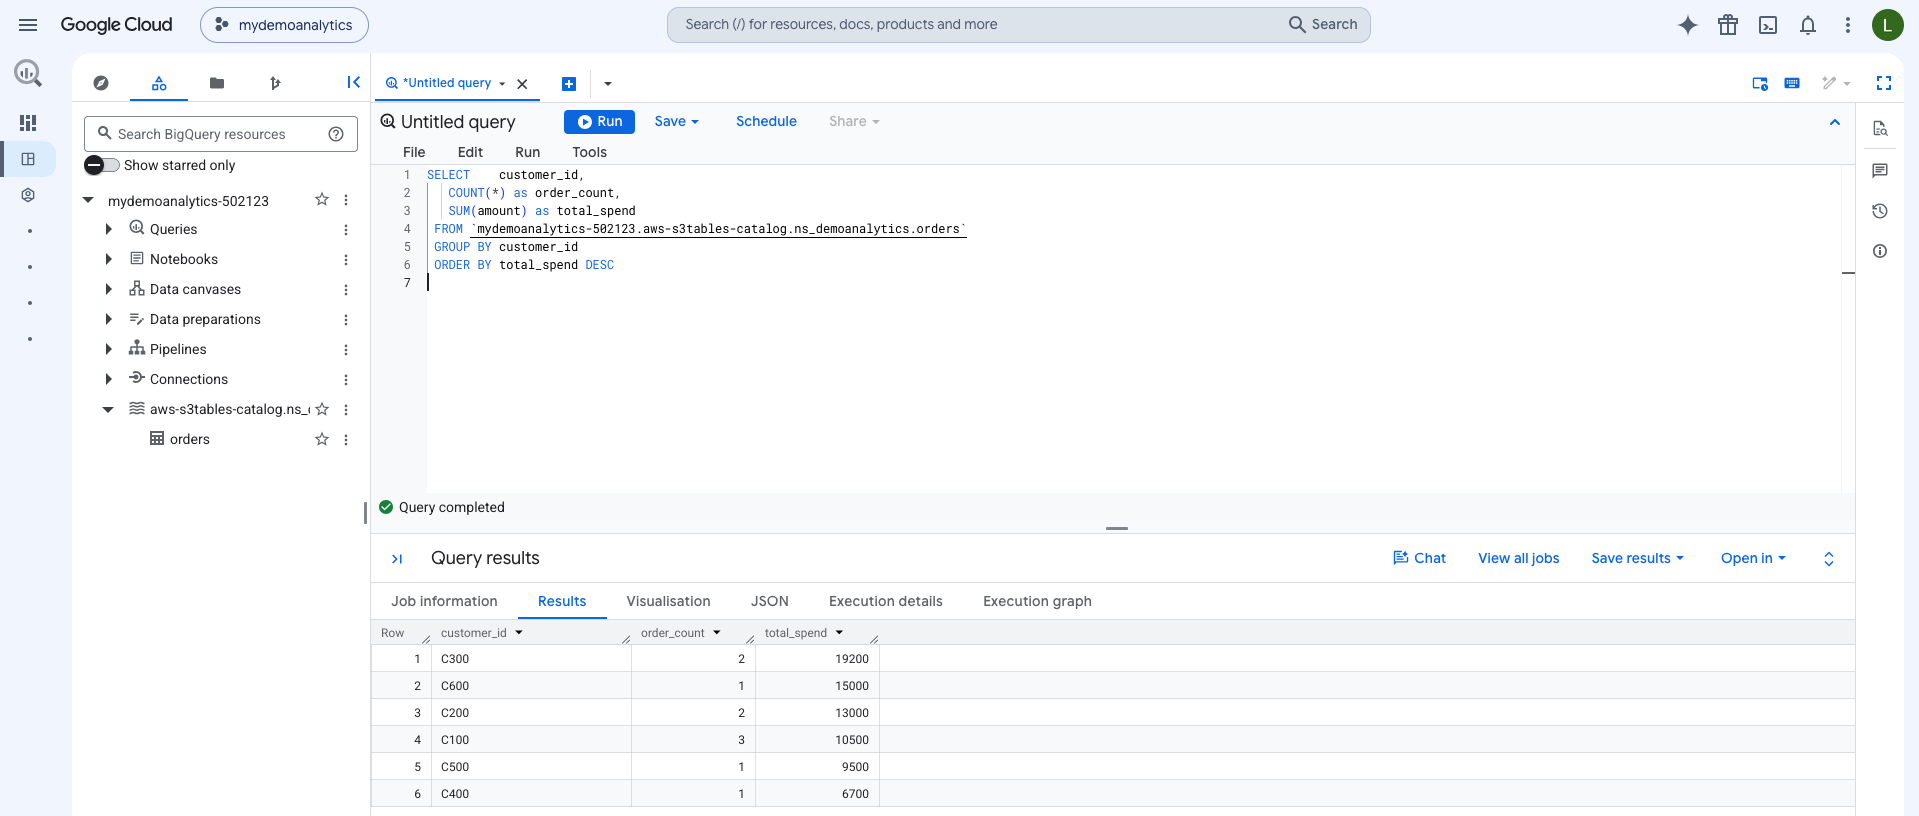The image size is (1919, 816).
Task: Expand the Data preparations node
Action: [108, 319]
